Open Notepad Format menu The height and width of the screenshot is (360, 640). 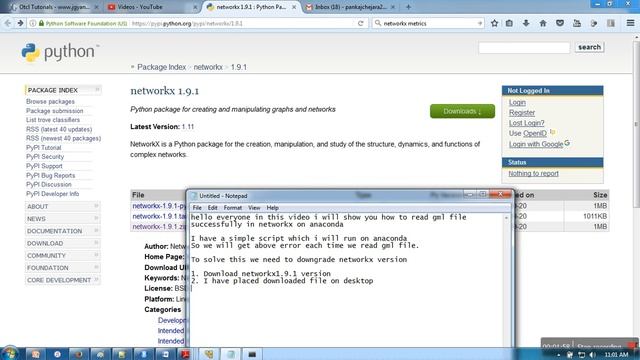233,208
